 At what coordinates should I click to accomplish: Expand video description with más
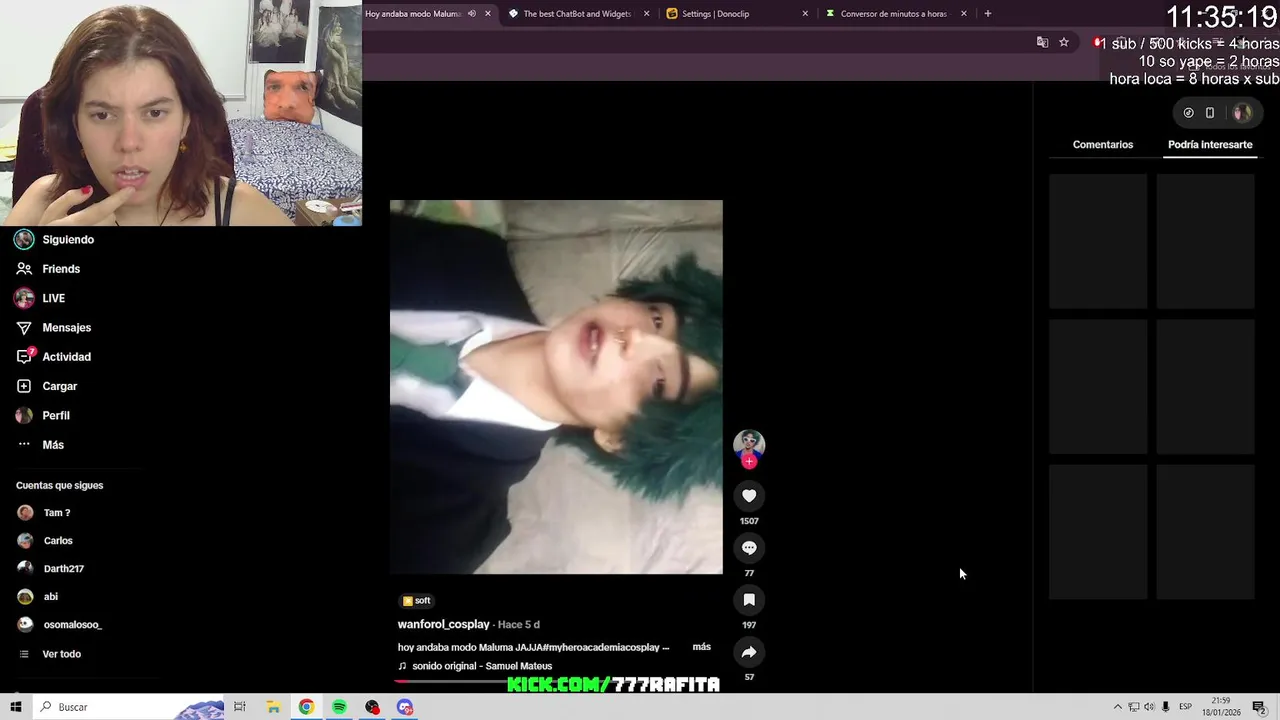[x=702, y=647]
